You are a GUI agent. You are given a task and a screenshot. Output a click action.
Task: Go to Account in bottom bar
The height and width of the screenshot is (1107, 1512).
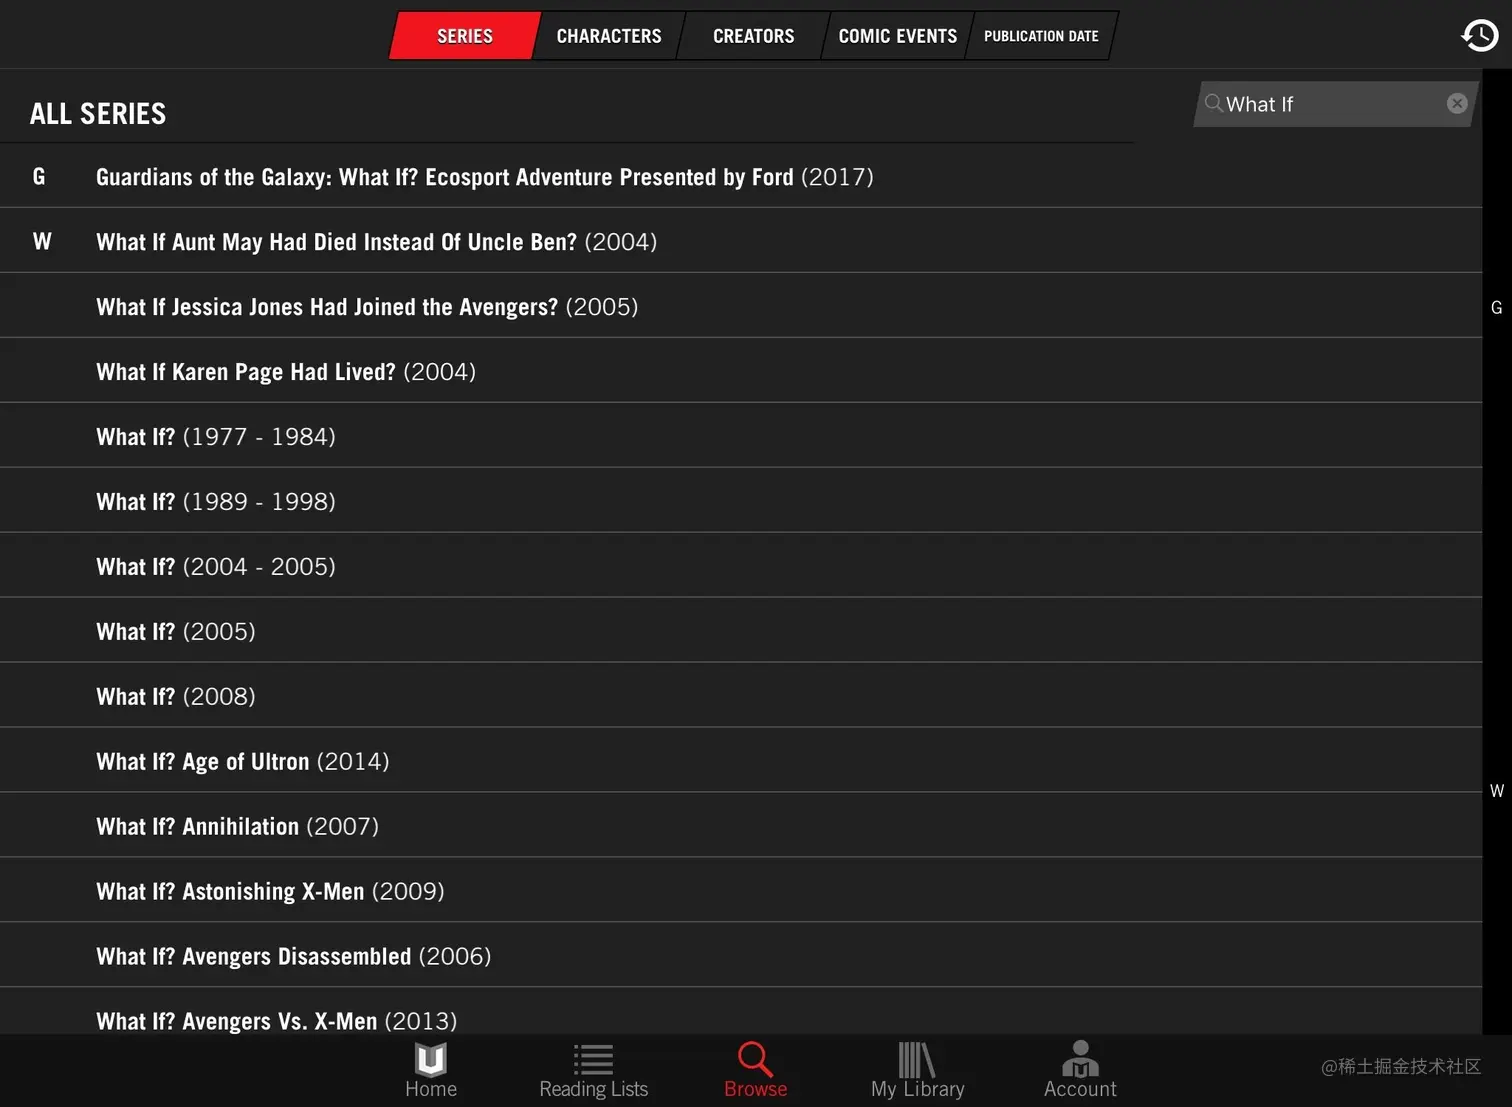click(1080, 1070)
